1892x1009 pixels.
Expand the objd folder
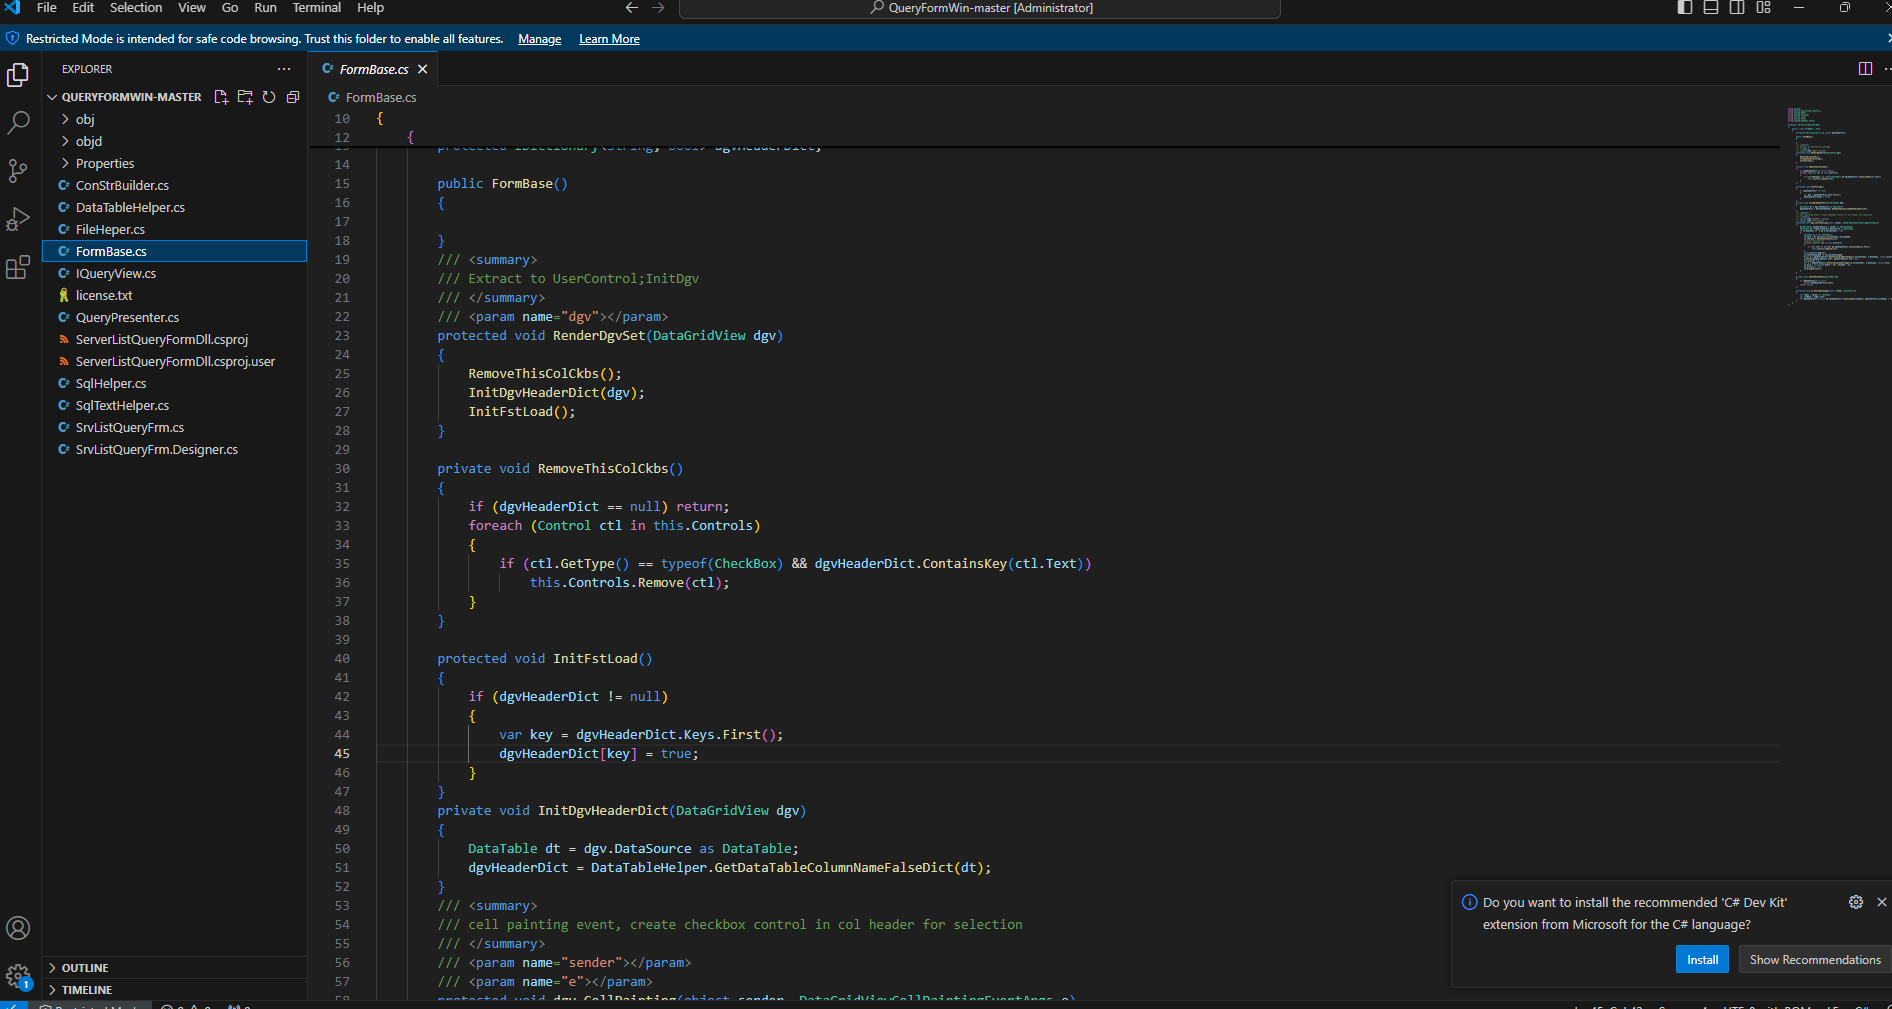pyautogui.click(x=89, y=141)
